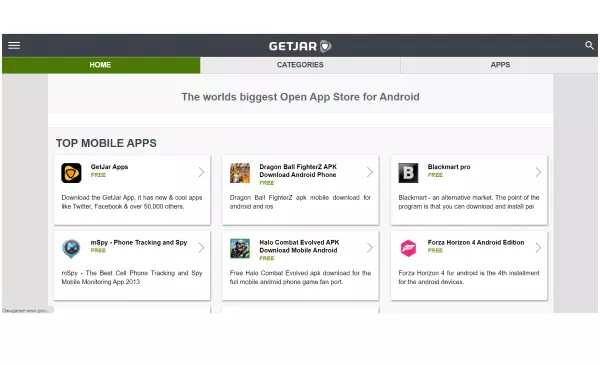Open the Forza Horizon 4 pink icon
This screenshot has height=365, width=600.
coord(408,248)
